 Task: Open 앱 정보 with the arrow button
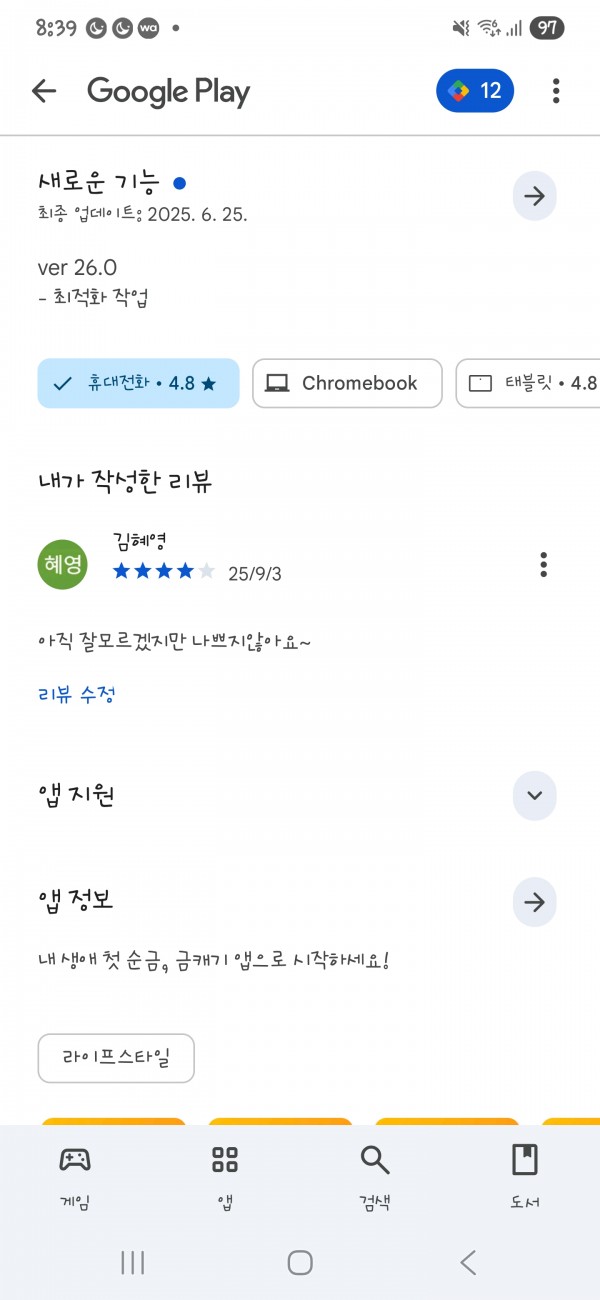pyautogui.click(x=534, y=902)
